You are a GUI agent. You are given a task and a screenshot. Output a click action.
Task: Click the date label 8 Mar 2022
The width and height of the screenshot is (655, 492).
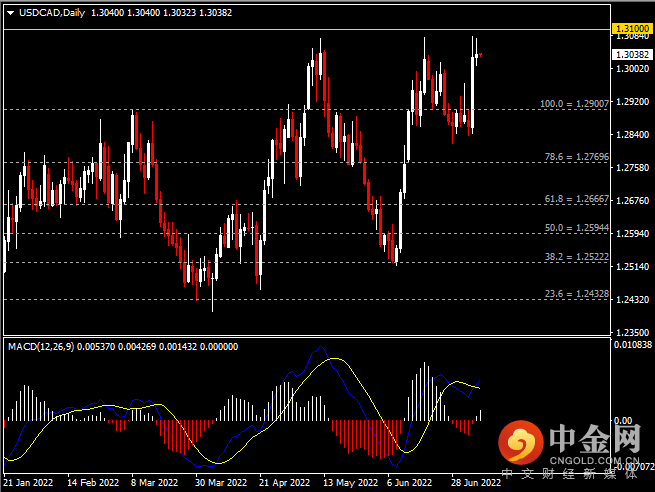pos(154,483)
